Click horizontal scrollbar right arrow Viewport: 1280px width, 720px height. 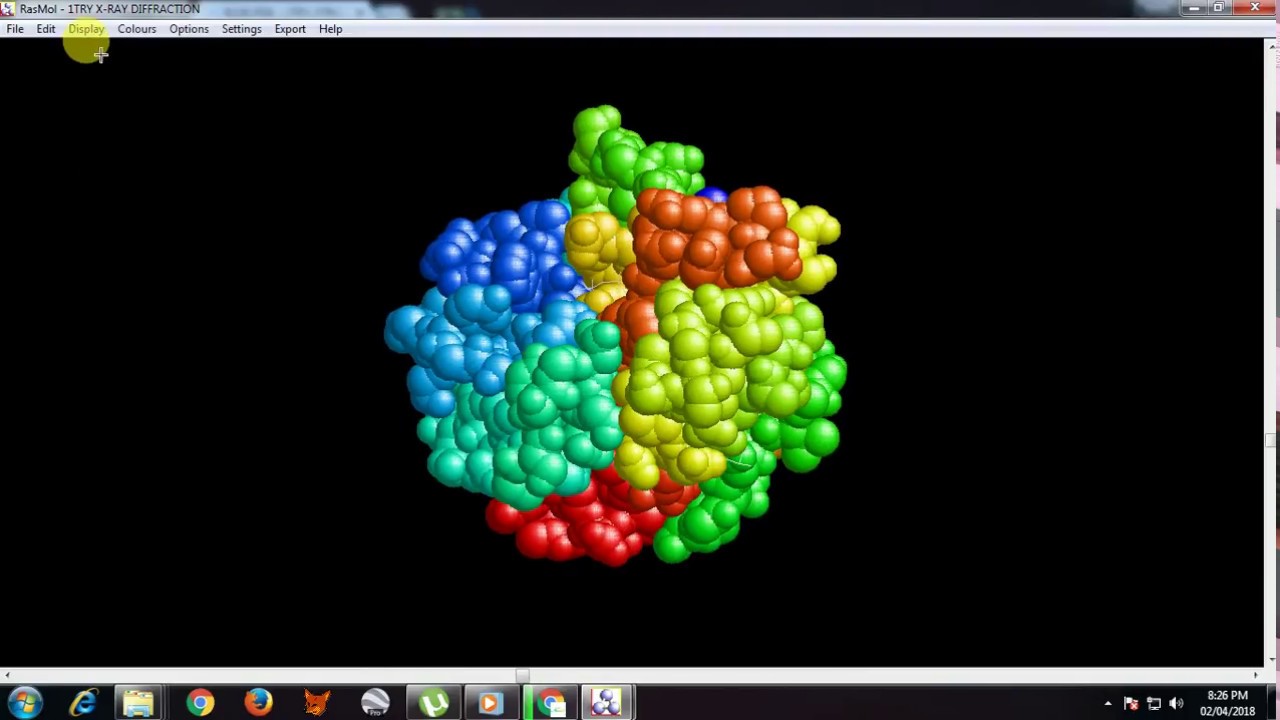pos(1258,675)
